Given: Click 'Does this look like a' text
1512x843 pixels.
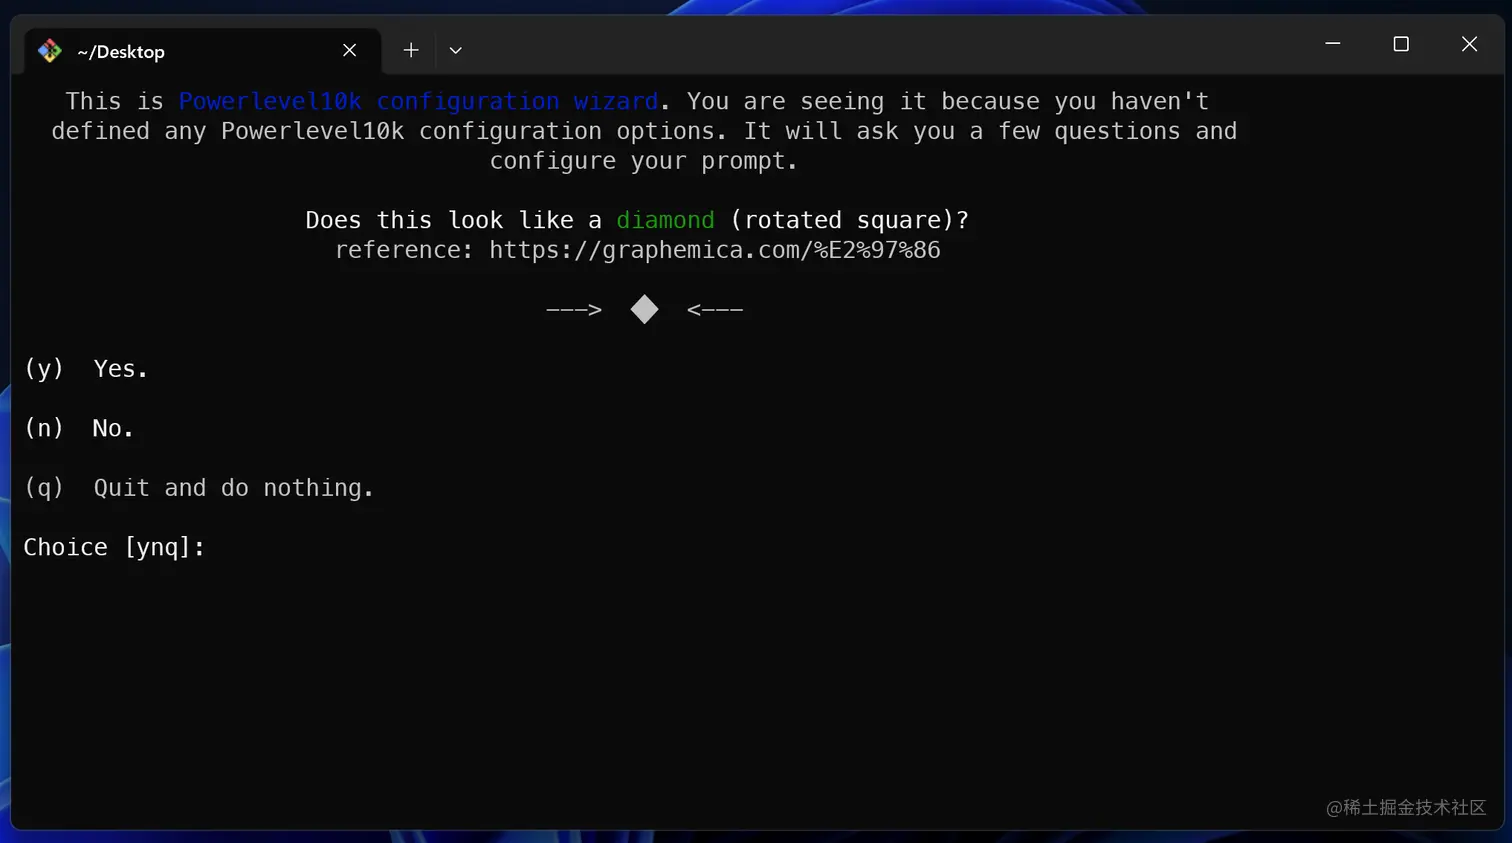Looking at the screenshot, I should tap(453, 220).
